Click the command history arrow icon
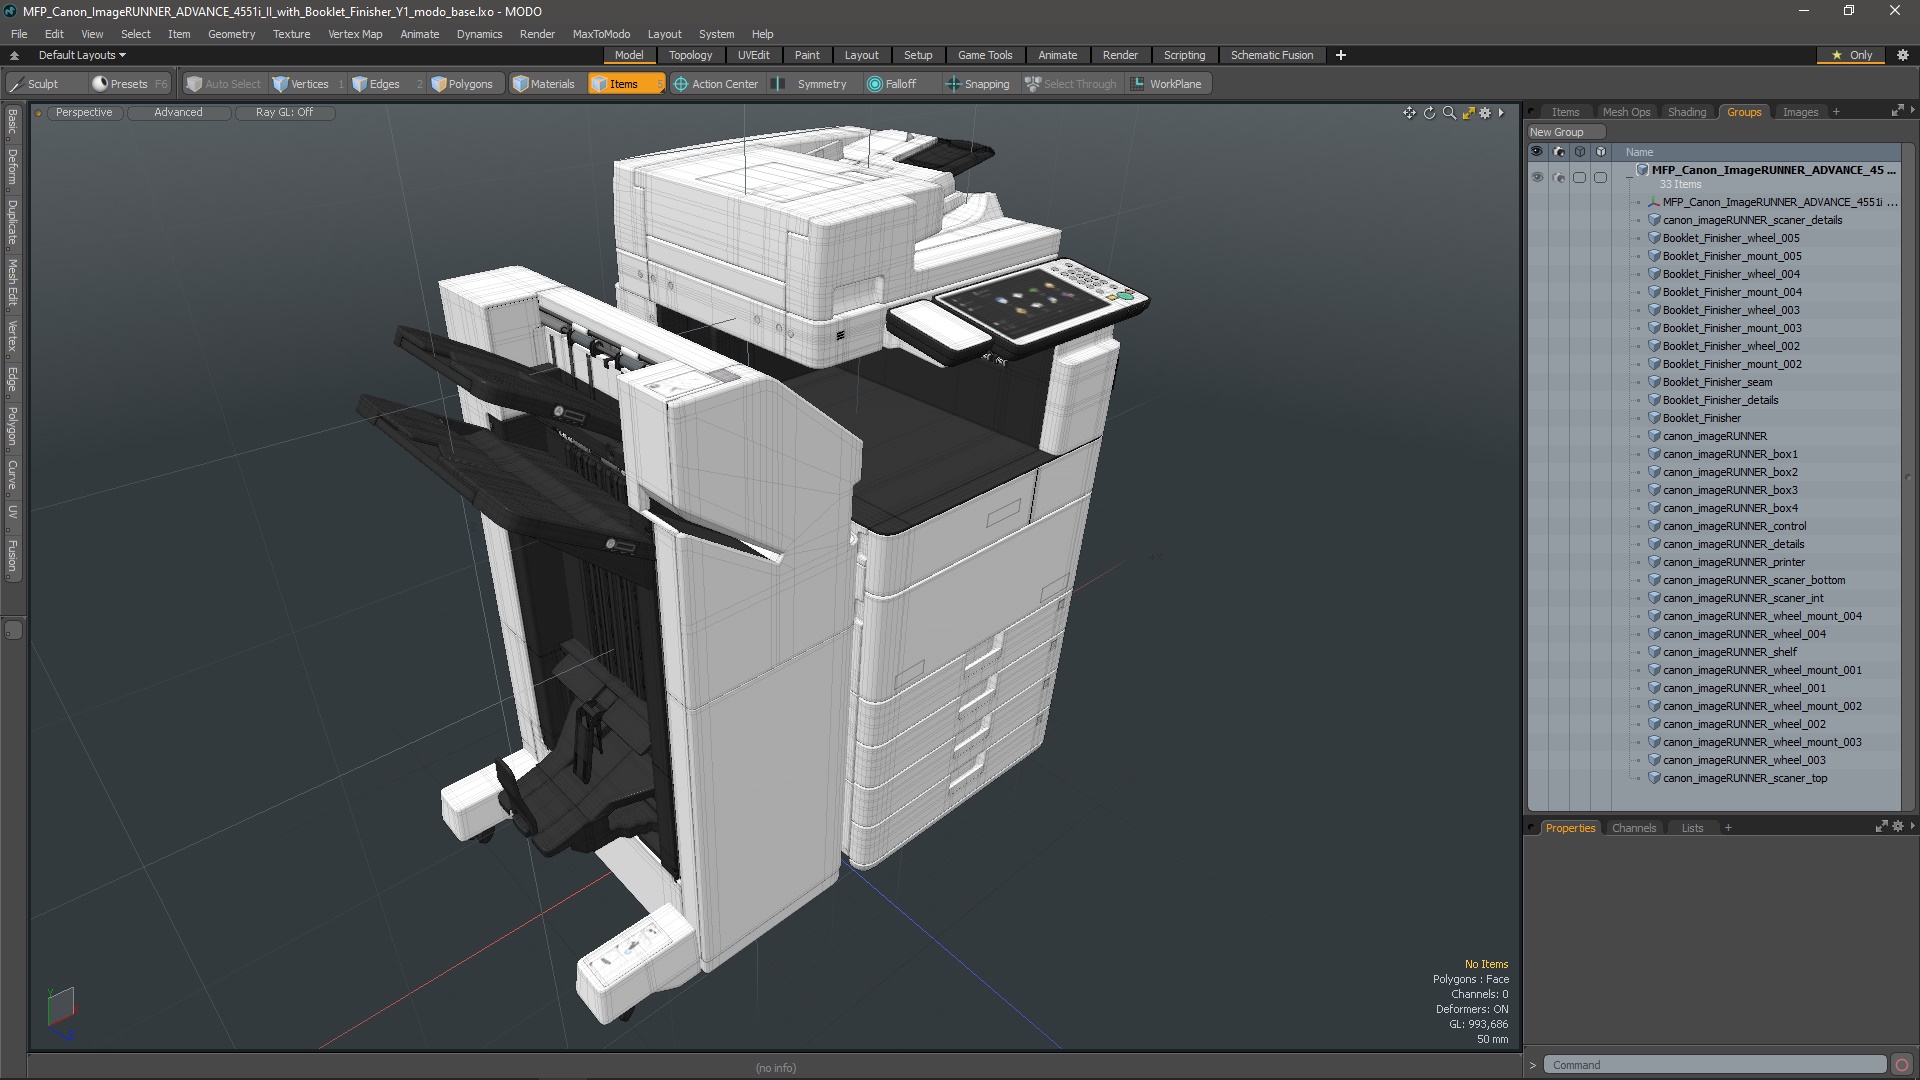This screenshot has height=1080, width=1920. pos(1533,1065)
